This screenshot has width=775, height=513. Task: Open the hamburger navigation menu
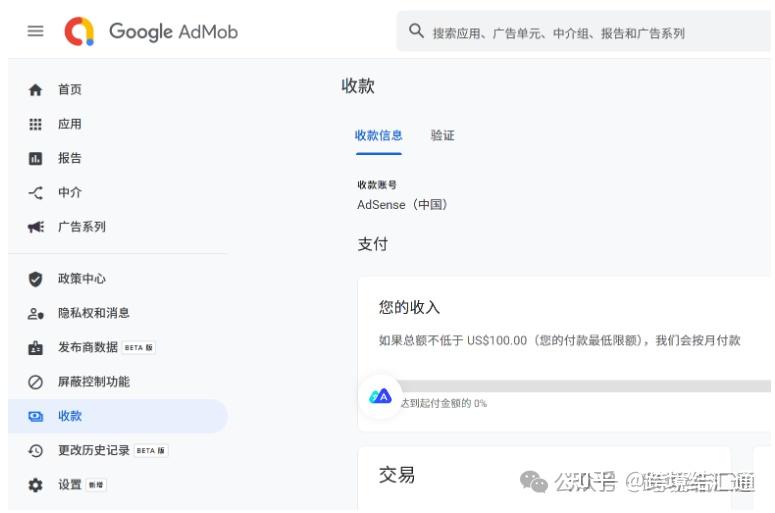click(x=35, y=32)
